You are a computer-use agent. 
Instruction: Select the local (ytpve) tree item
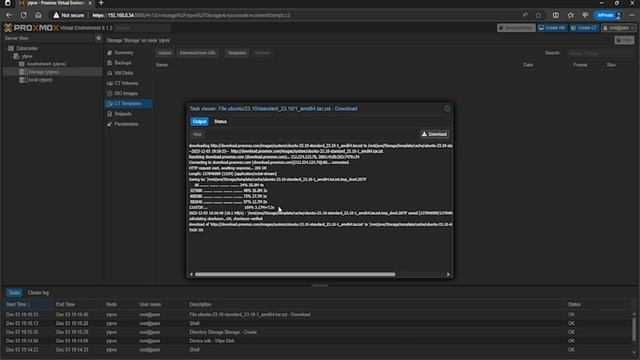click(40, 80)
